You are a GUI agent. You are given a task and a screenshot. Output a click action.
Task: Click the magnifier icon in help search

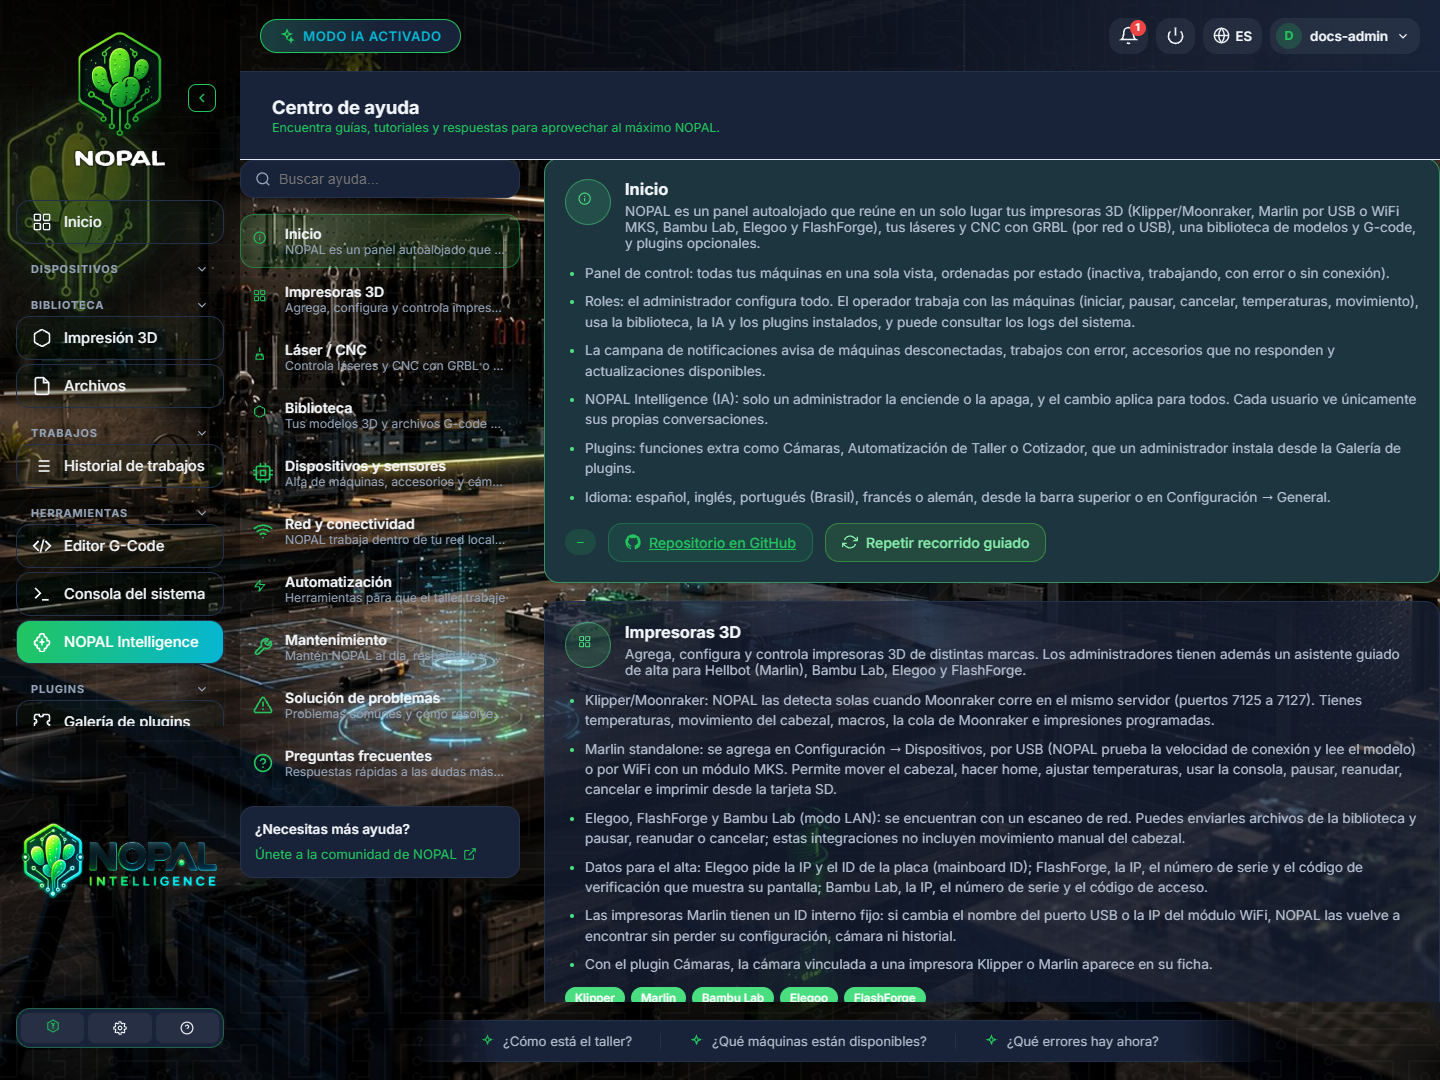263,179
